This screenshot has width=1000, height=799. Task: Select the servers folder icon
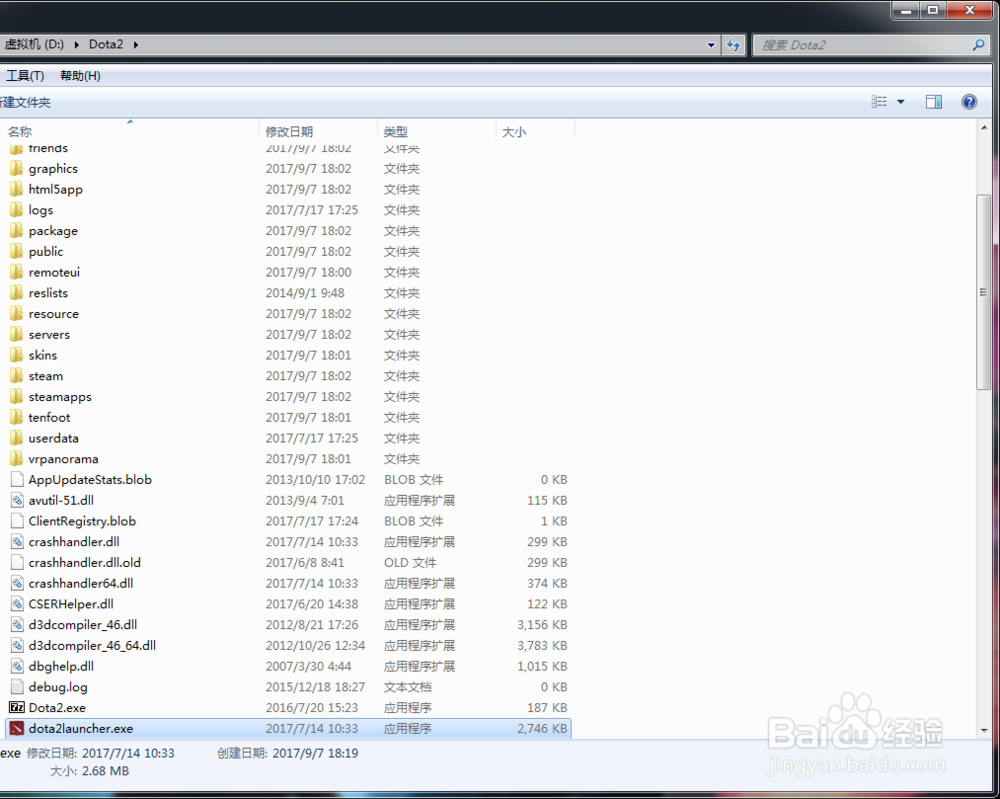pyautogui.click(x=17, y=334)
